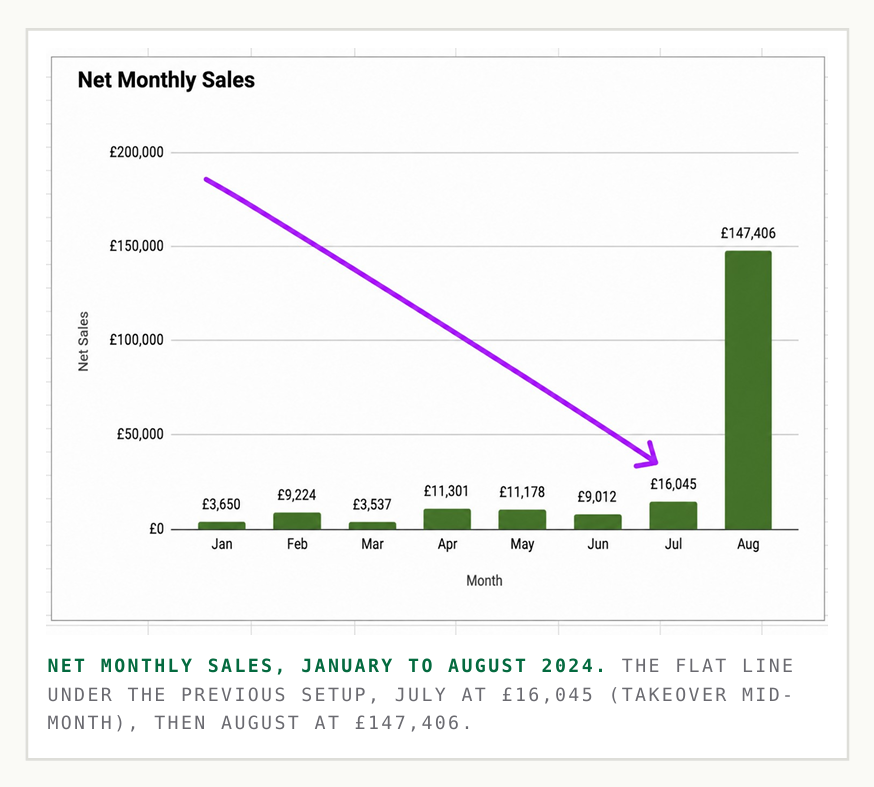Click the Net Monthly Sales chart title
This screenshot has height=787, width=874.
point(166,80)
